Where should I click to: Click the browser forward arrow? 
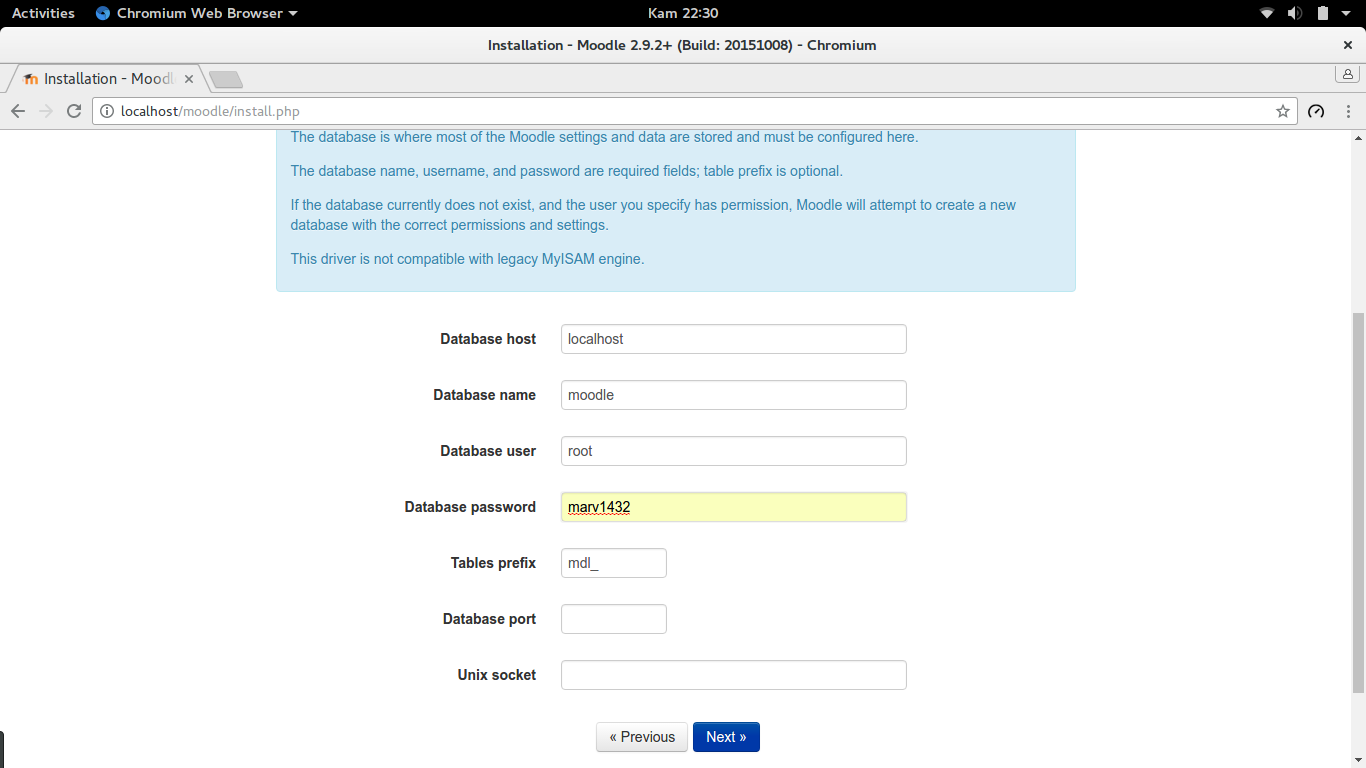click(x=46, y=111)
